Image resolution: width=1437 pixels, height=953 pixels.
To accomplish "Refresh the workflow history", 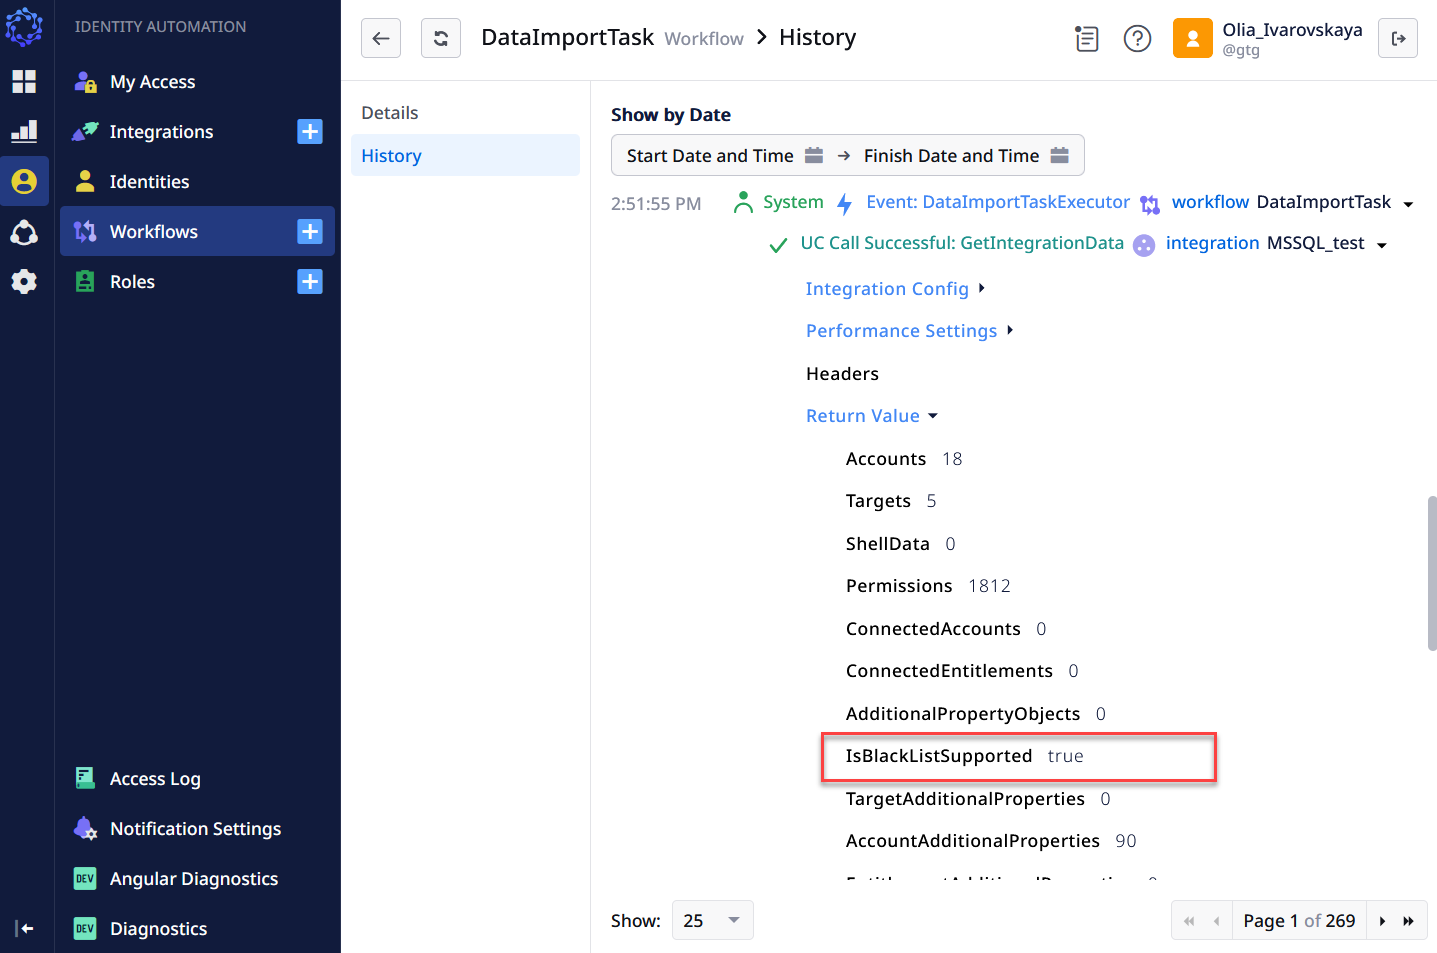I will pyautogui.click(x=441, y=39).
